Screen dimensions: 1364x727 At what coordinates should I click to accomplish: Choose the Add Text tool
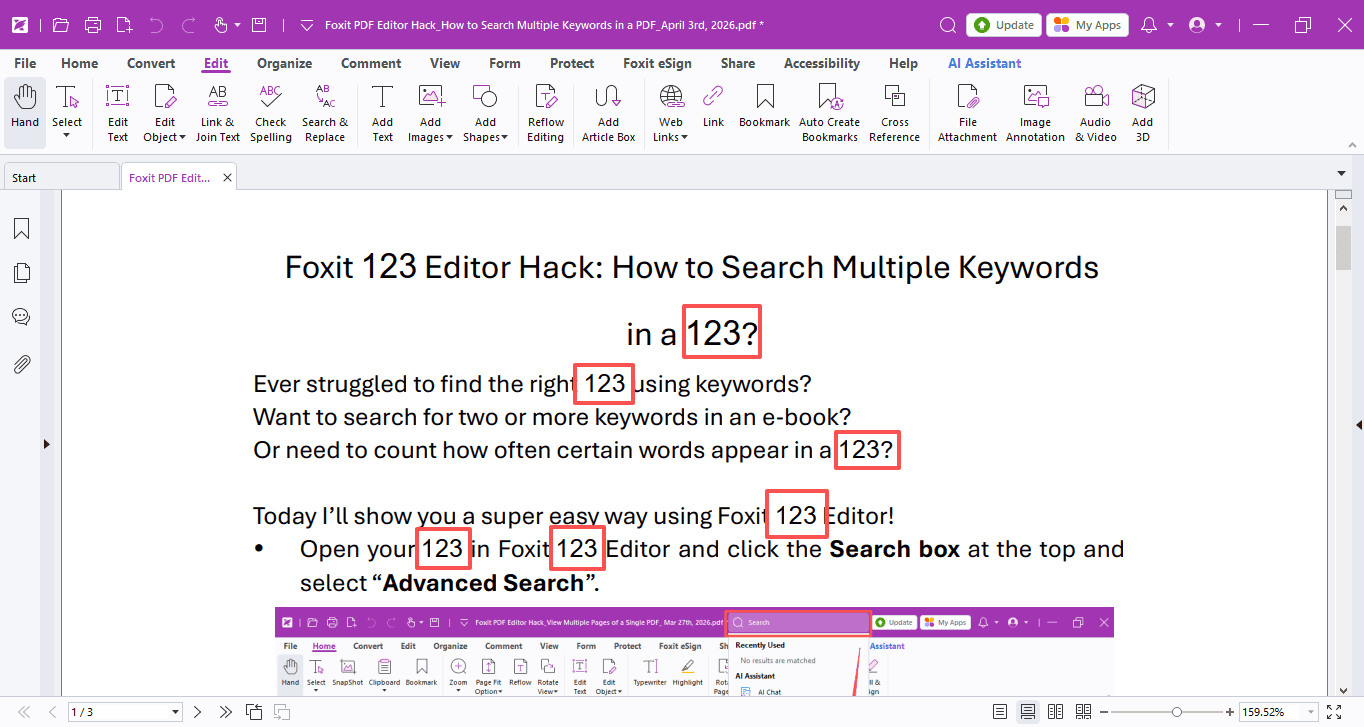point(382,113)
